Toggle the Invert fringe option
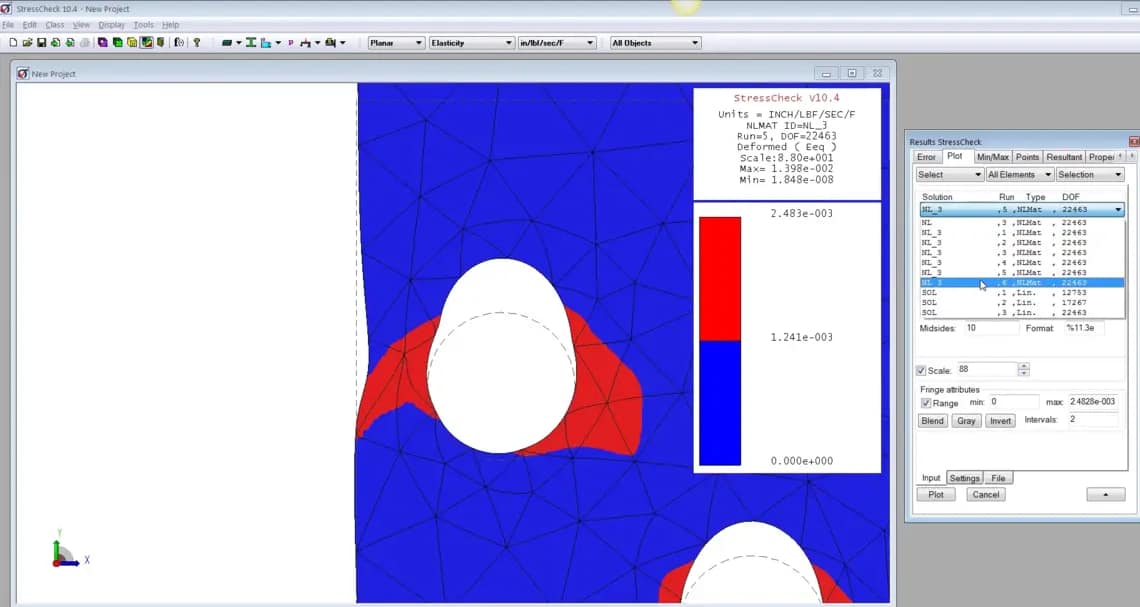1140x607 pixels. [1000, 420]
